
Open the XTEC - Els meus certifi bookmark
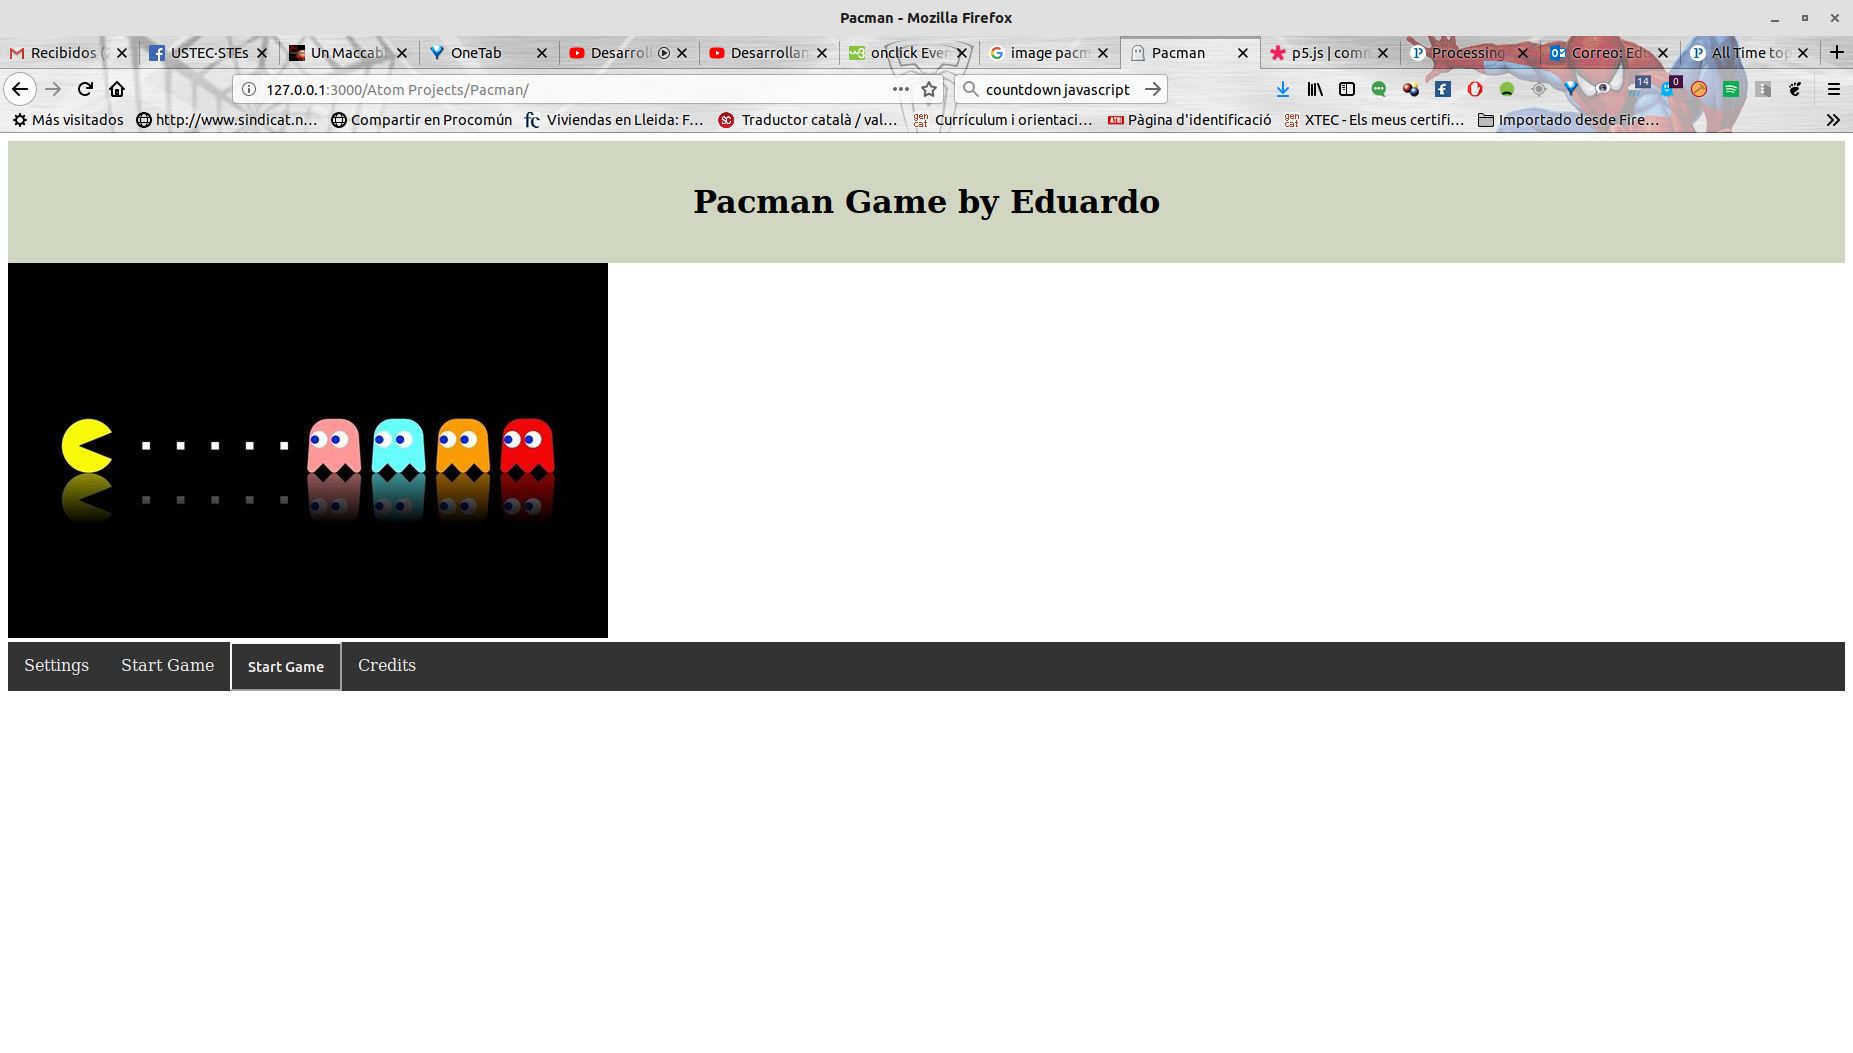click(1374, 120)
